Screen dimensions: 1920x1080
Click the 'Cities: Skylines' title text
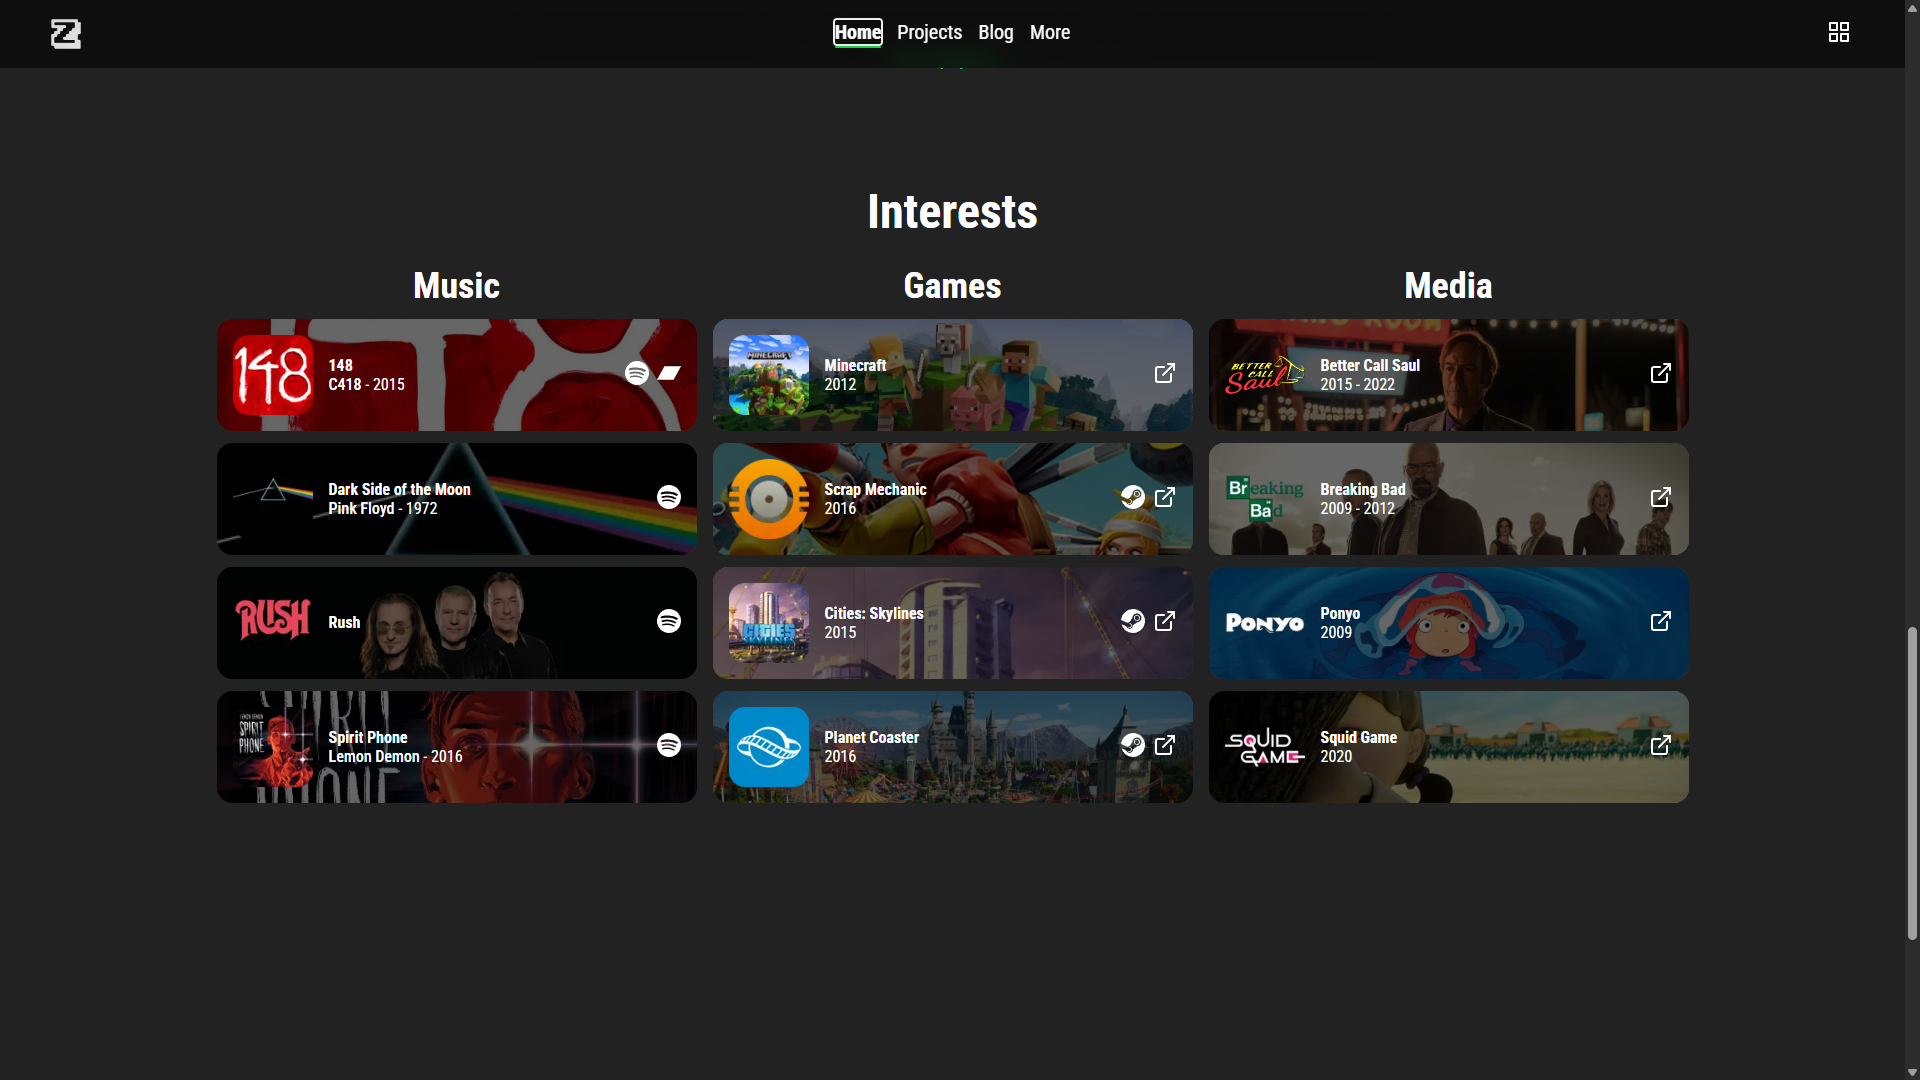pyautogui.click(x=874, y=613)
